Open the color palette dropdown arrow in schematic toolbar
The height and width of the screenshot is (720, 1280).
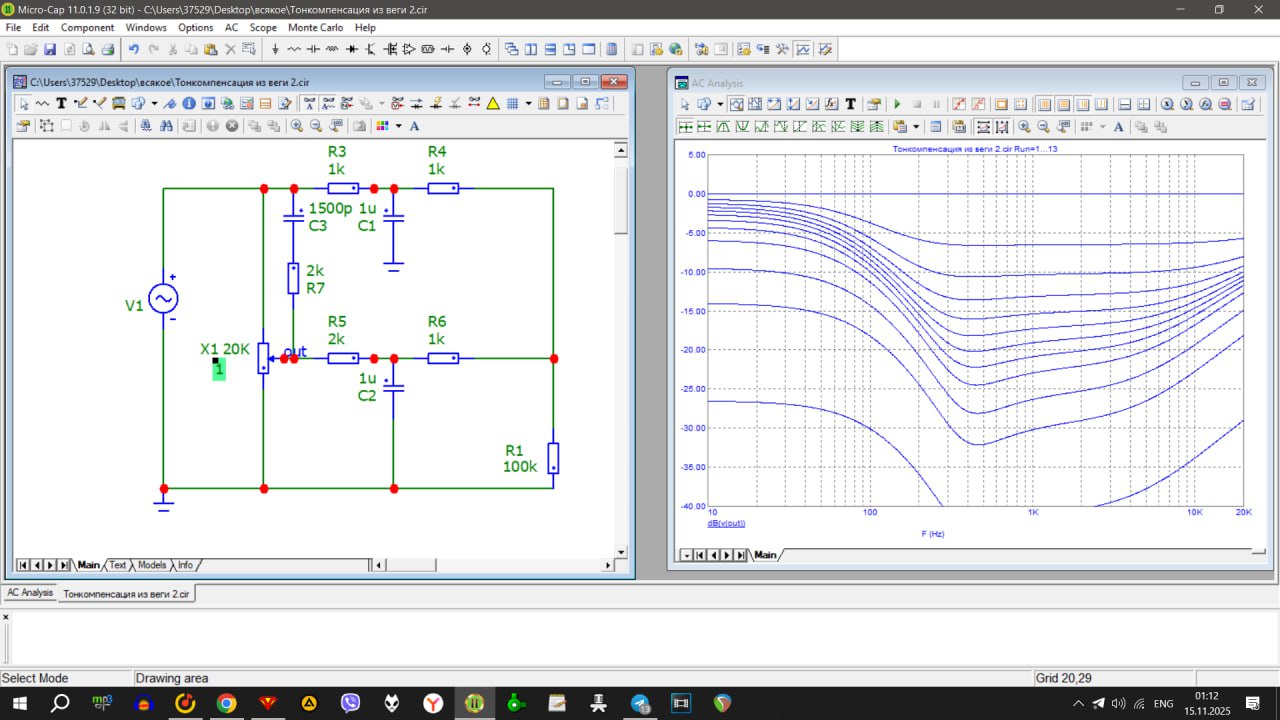pyautogui.click(x=398, y=126)
